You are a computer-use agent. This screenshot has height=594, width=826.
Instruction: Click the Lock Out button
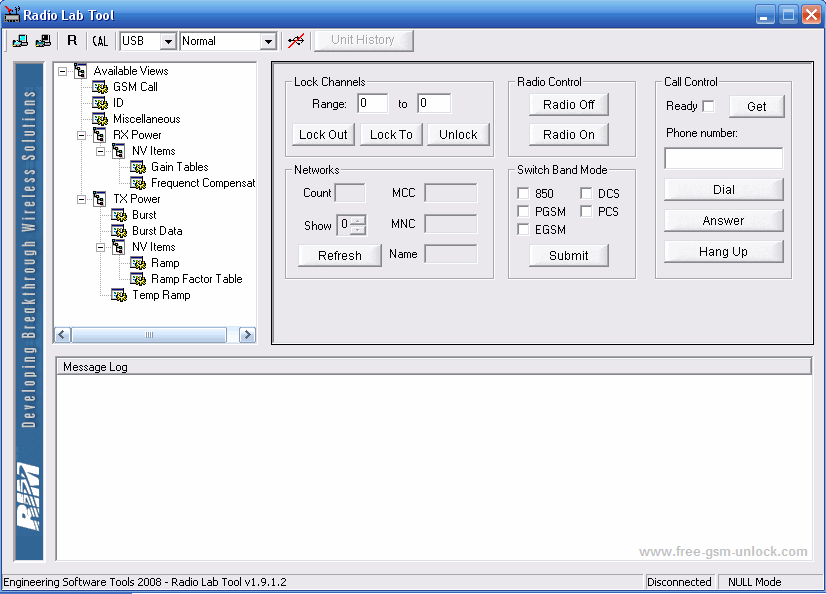tap(323, 135)
